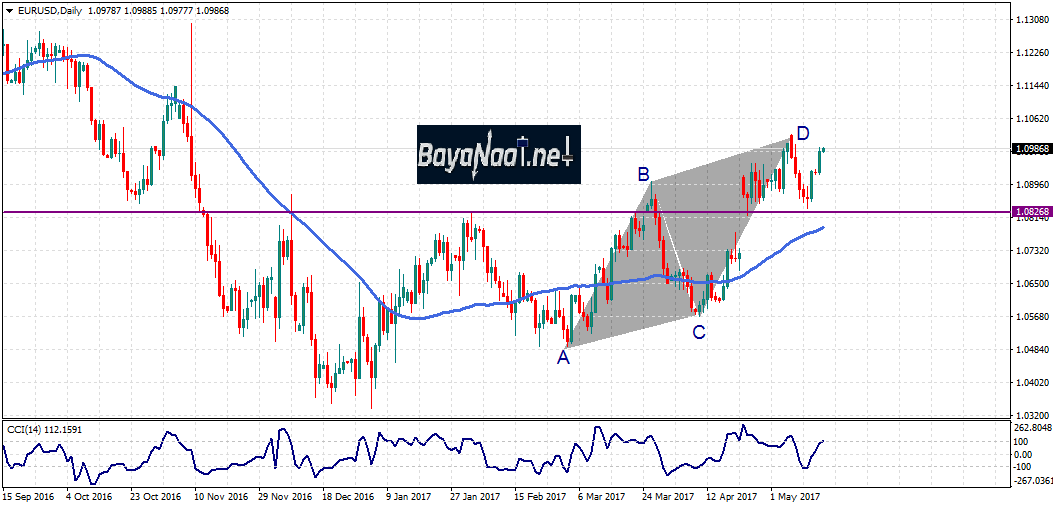Select the point D label on chart
1053x508 pixels.
803,133
